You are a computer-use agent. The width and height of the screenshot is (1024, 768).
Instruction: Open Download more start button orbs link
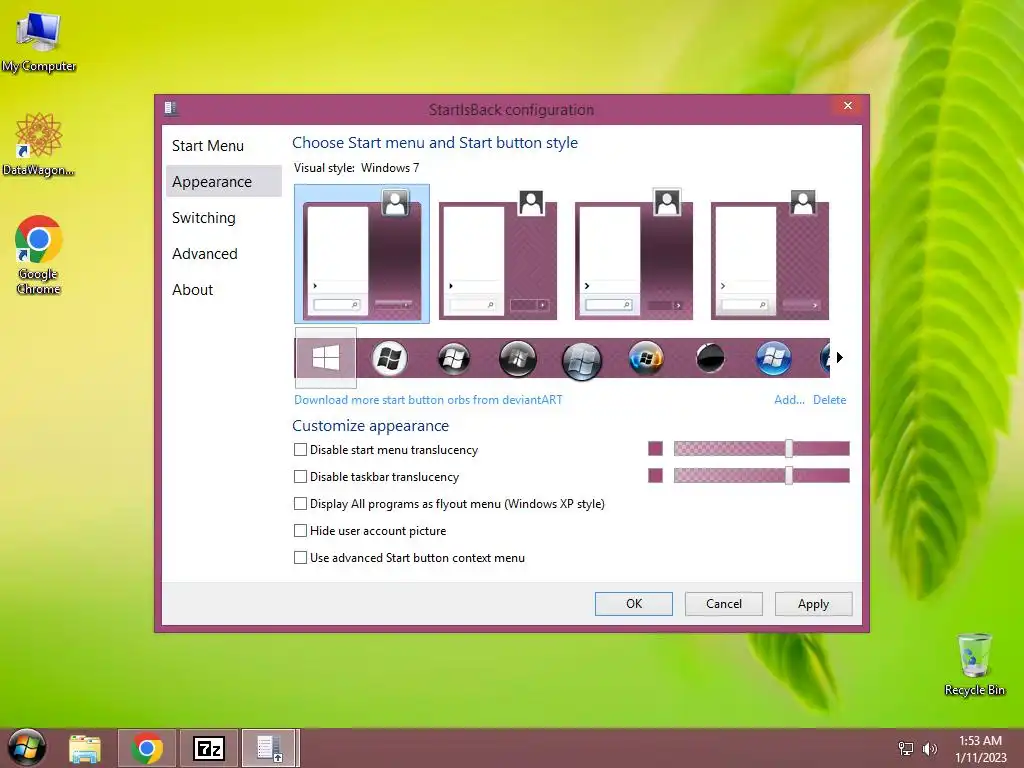[x=428, y=400]
